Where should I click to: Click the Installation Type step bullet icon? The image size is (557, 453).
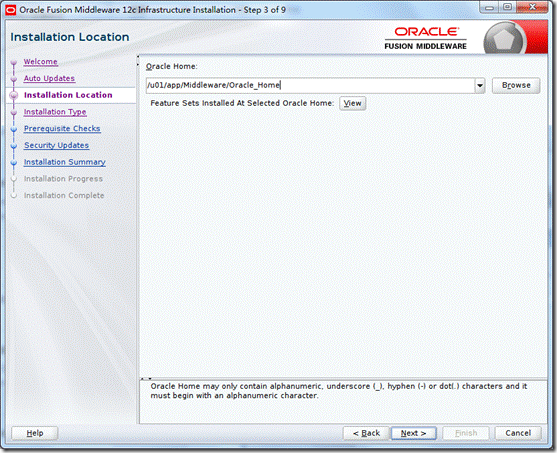click(14, 113)
